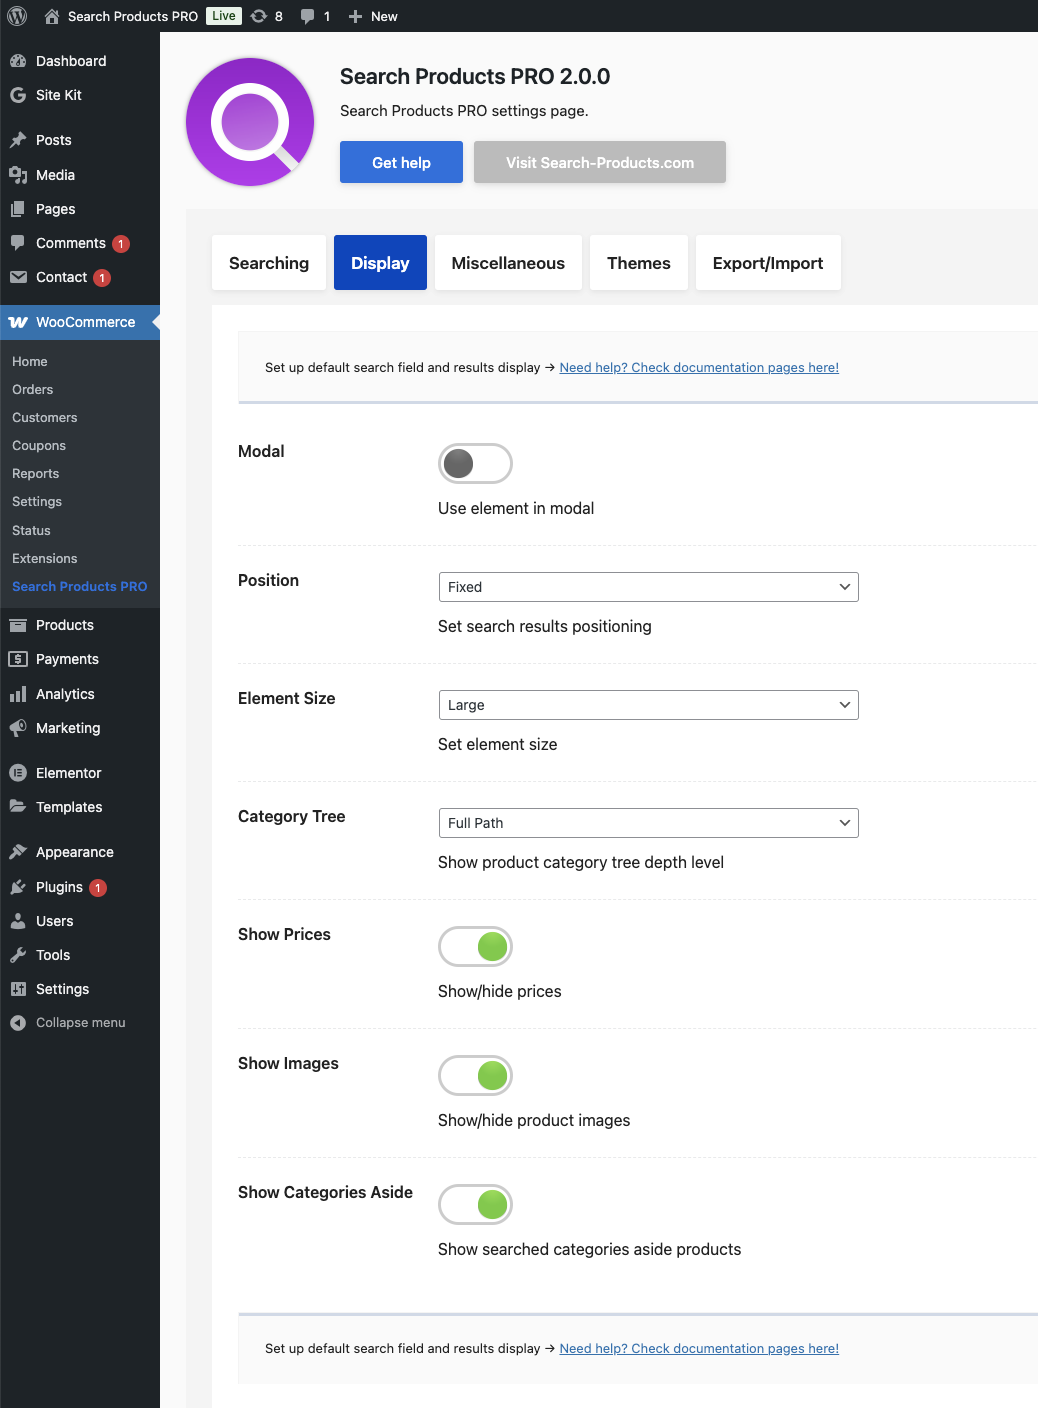The height and width of the screenshot is (1408, 1038).
Task: Select the Elementor sidebar icon
Action: click(18, 772)
